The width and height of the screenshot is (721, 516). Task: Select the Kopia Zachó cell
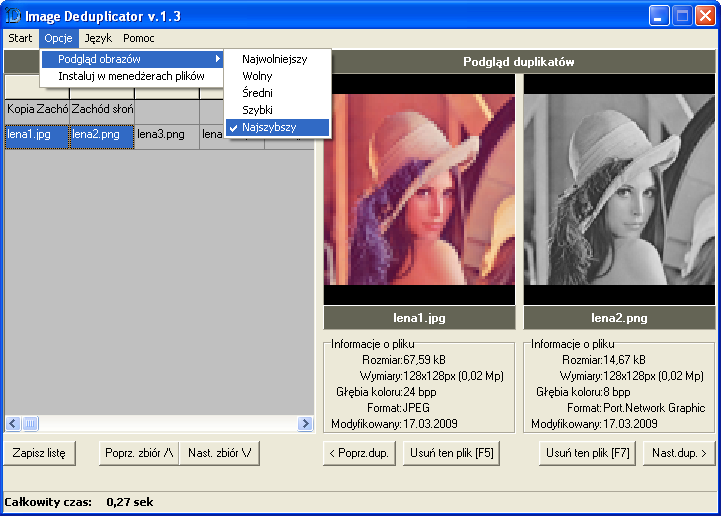click(37, 111)
